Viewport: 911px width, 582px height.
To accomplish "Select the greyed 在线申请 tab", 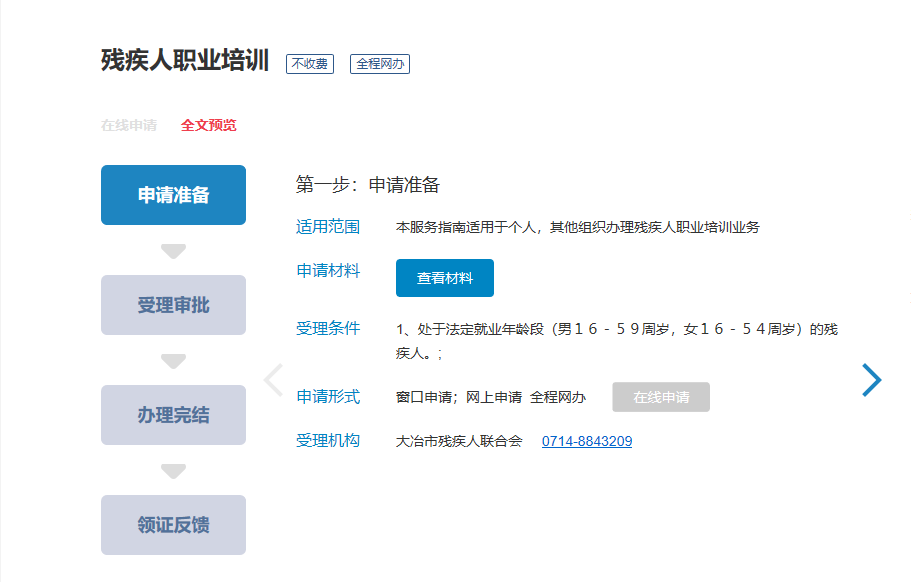I will (x=129, y=126).
